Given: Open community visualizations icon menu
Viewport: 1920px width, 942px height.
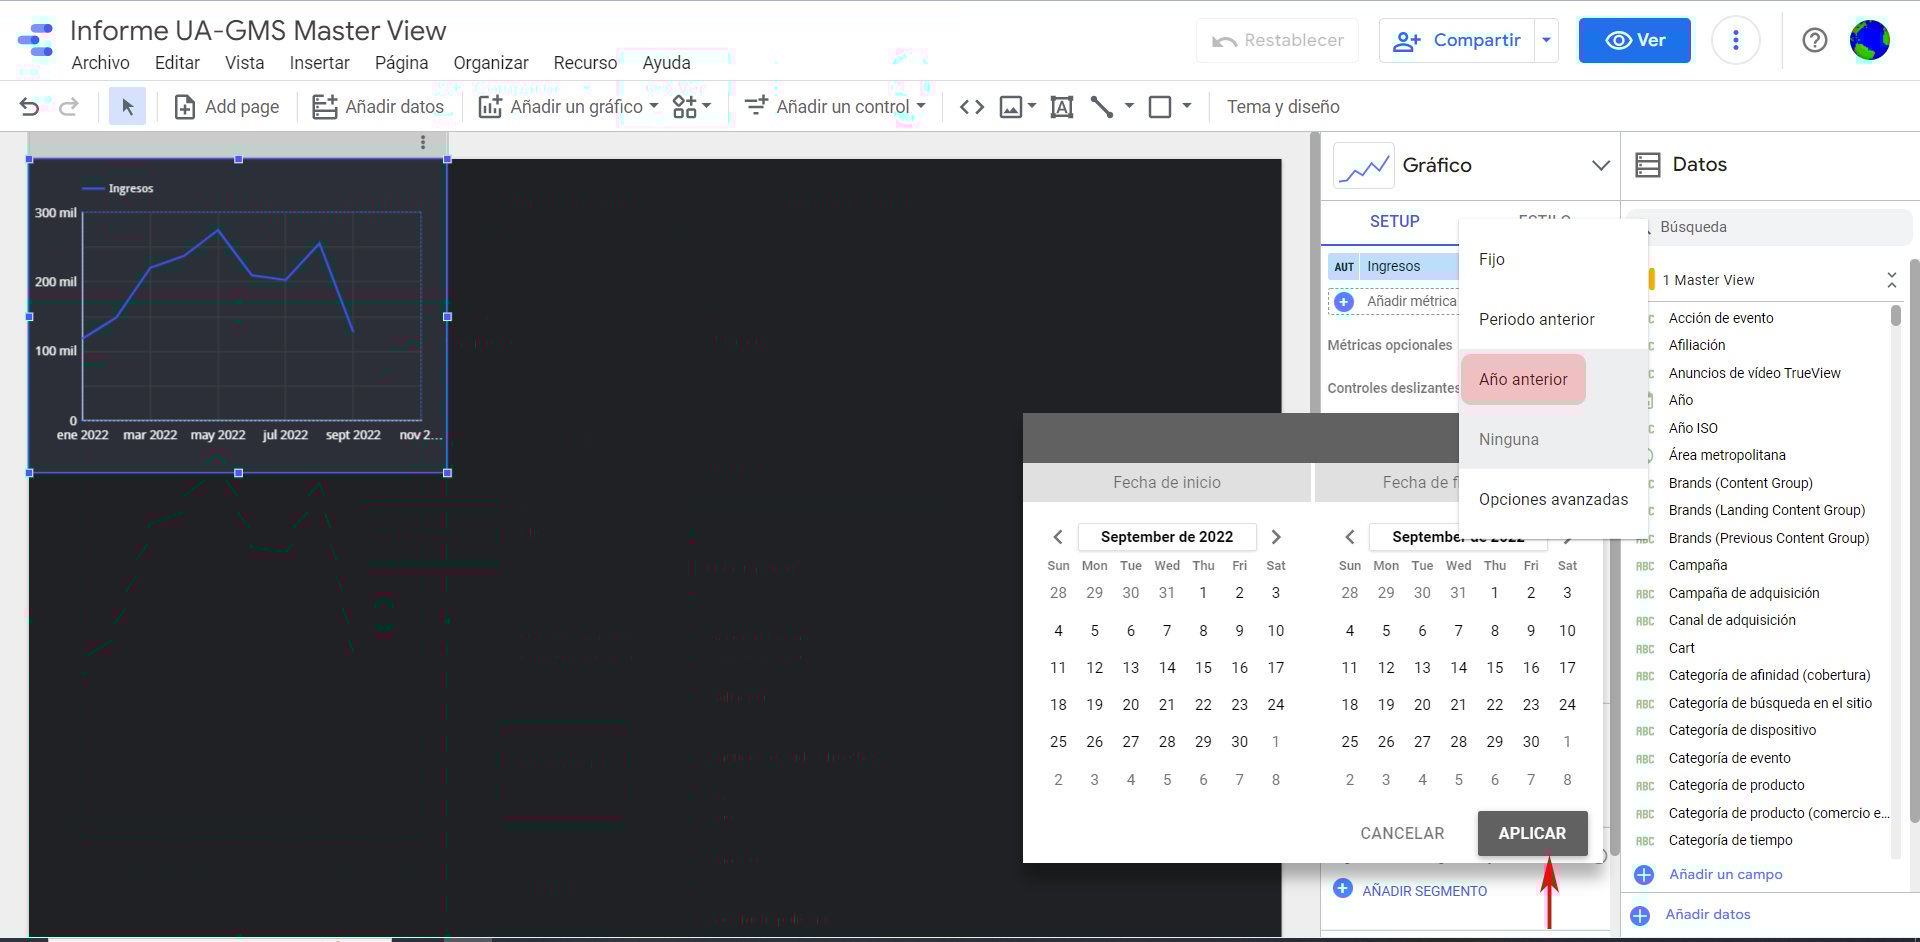Looking at the screenshot, I should (x=691, y=107).
